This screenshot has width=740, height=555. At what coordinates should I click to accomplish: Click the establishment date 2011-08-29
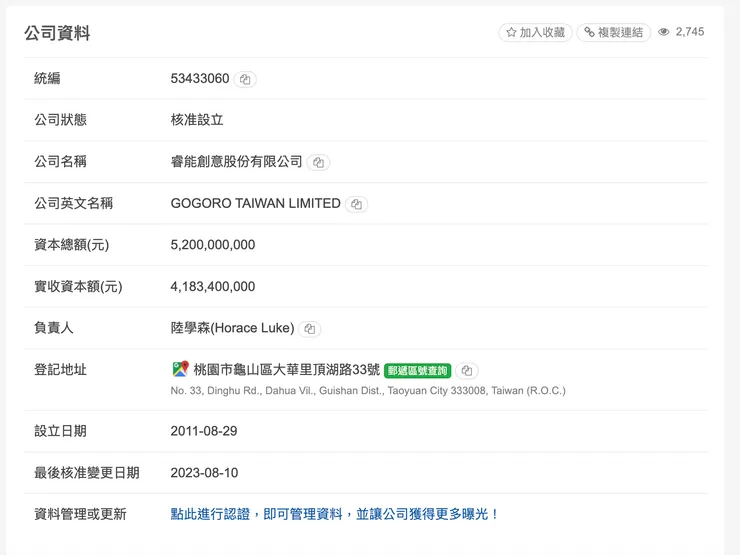click(x=204, y=431)
